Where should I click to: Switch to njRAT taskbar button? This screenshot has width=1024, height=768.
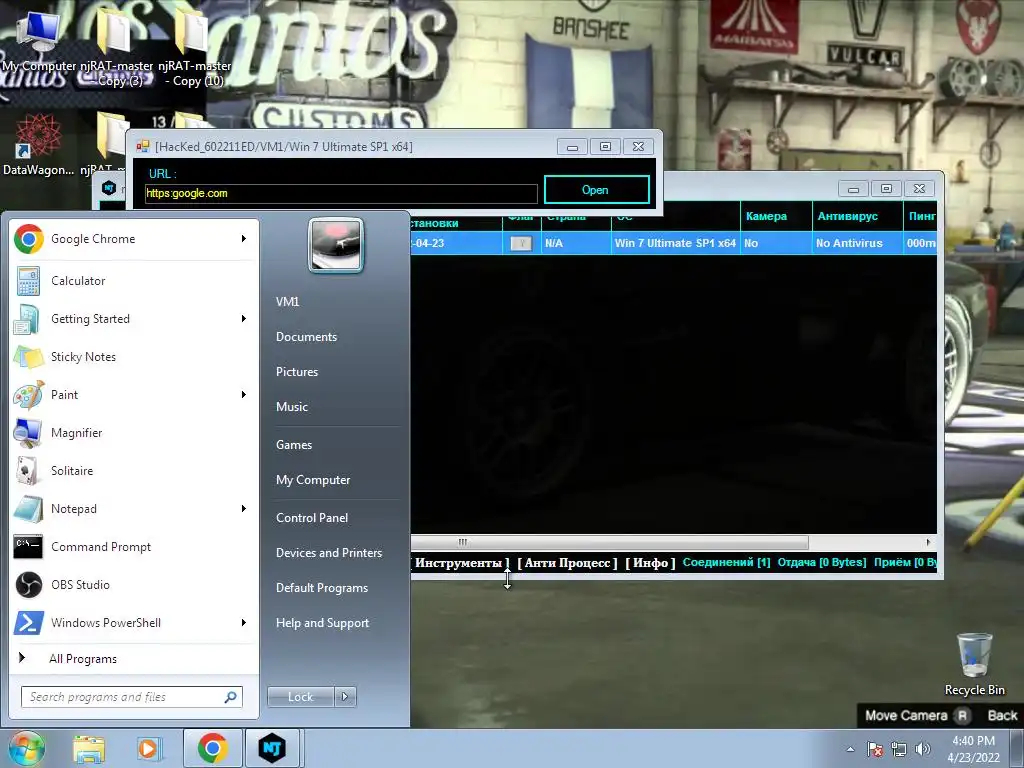point(272,748)
